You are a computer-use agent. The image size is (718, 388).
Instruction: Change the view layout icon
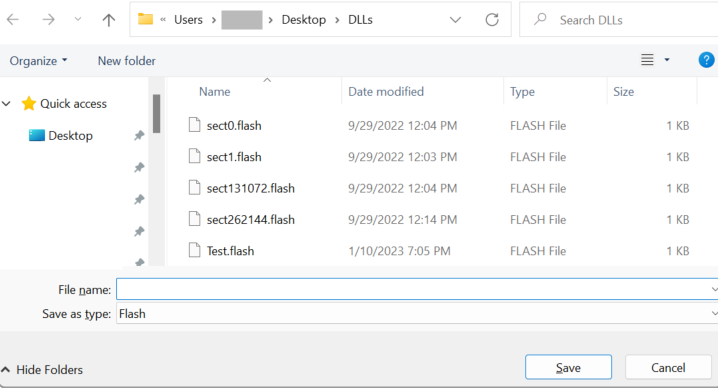pos(647,60)
